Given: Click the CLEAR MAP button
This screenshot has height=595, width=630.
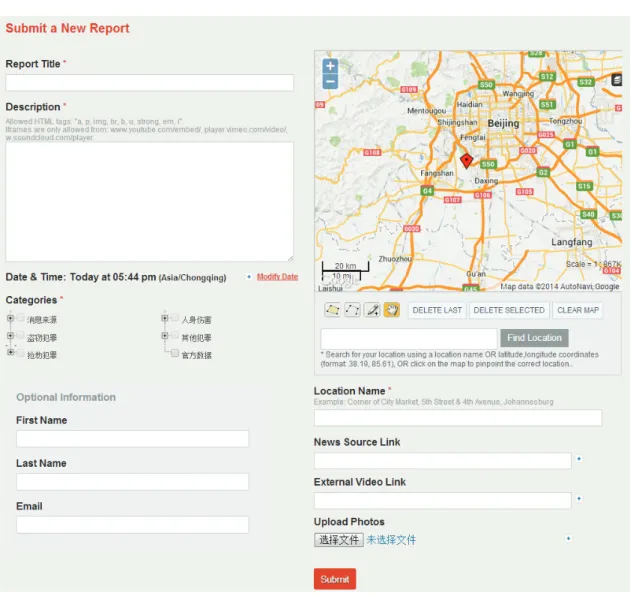Looking at the screenshot, I should tap(578, 310).
